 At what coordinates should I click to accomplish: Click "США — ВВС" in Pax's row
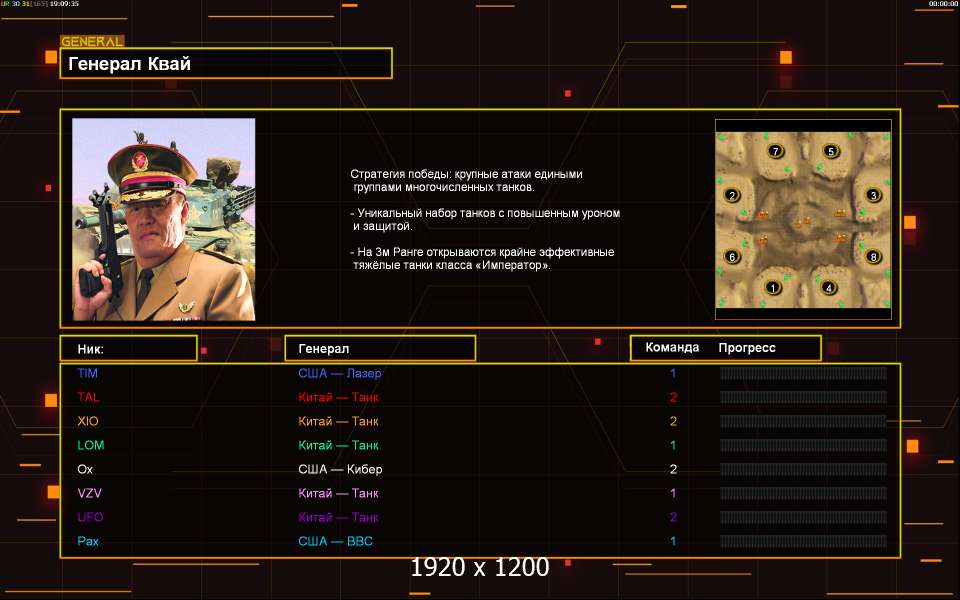[336, 541]
